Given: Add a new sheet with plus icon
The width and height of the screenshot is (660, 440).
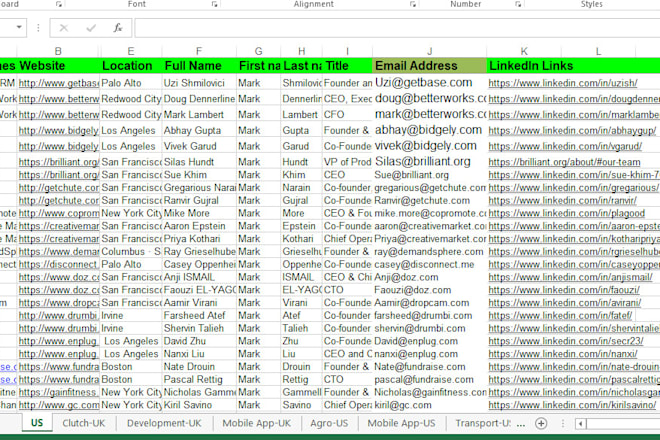Looking at the screenshot, I should click(541, 423).
